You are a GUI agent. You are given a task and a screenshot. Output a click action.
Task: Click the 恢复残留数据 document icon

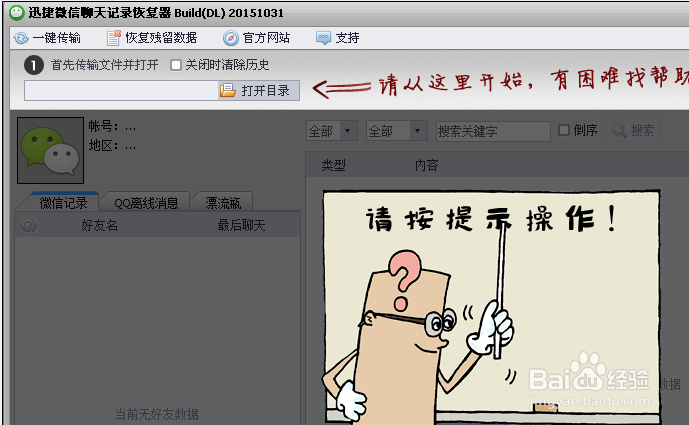[x=114, y=38]
